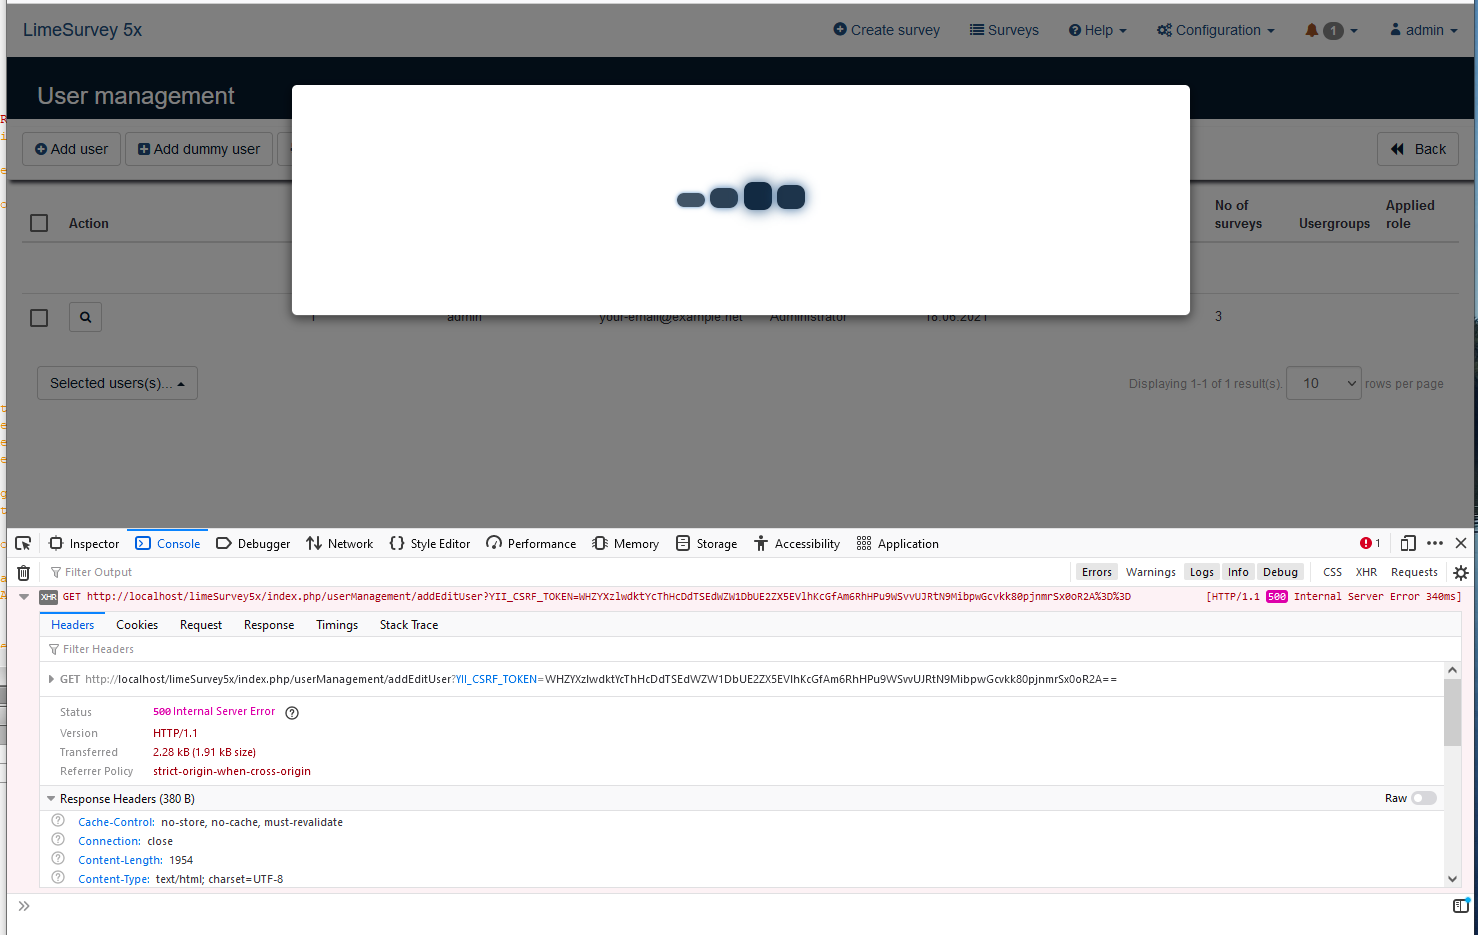Click the Add dummy user button
1478x935 pixels.
(199, 149)
